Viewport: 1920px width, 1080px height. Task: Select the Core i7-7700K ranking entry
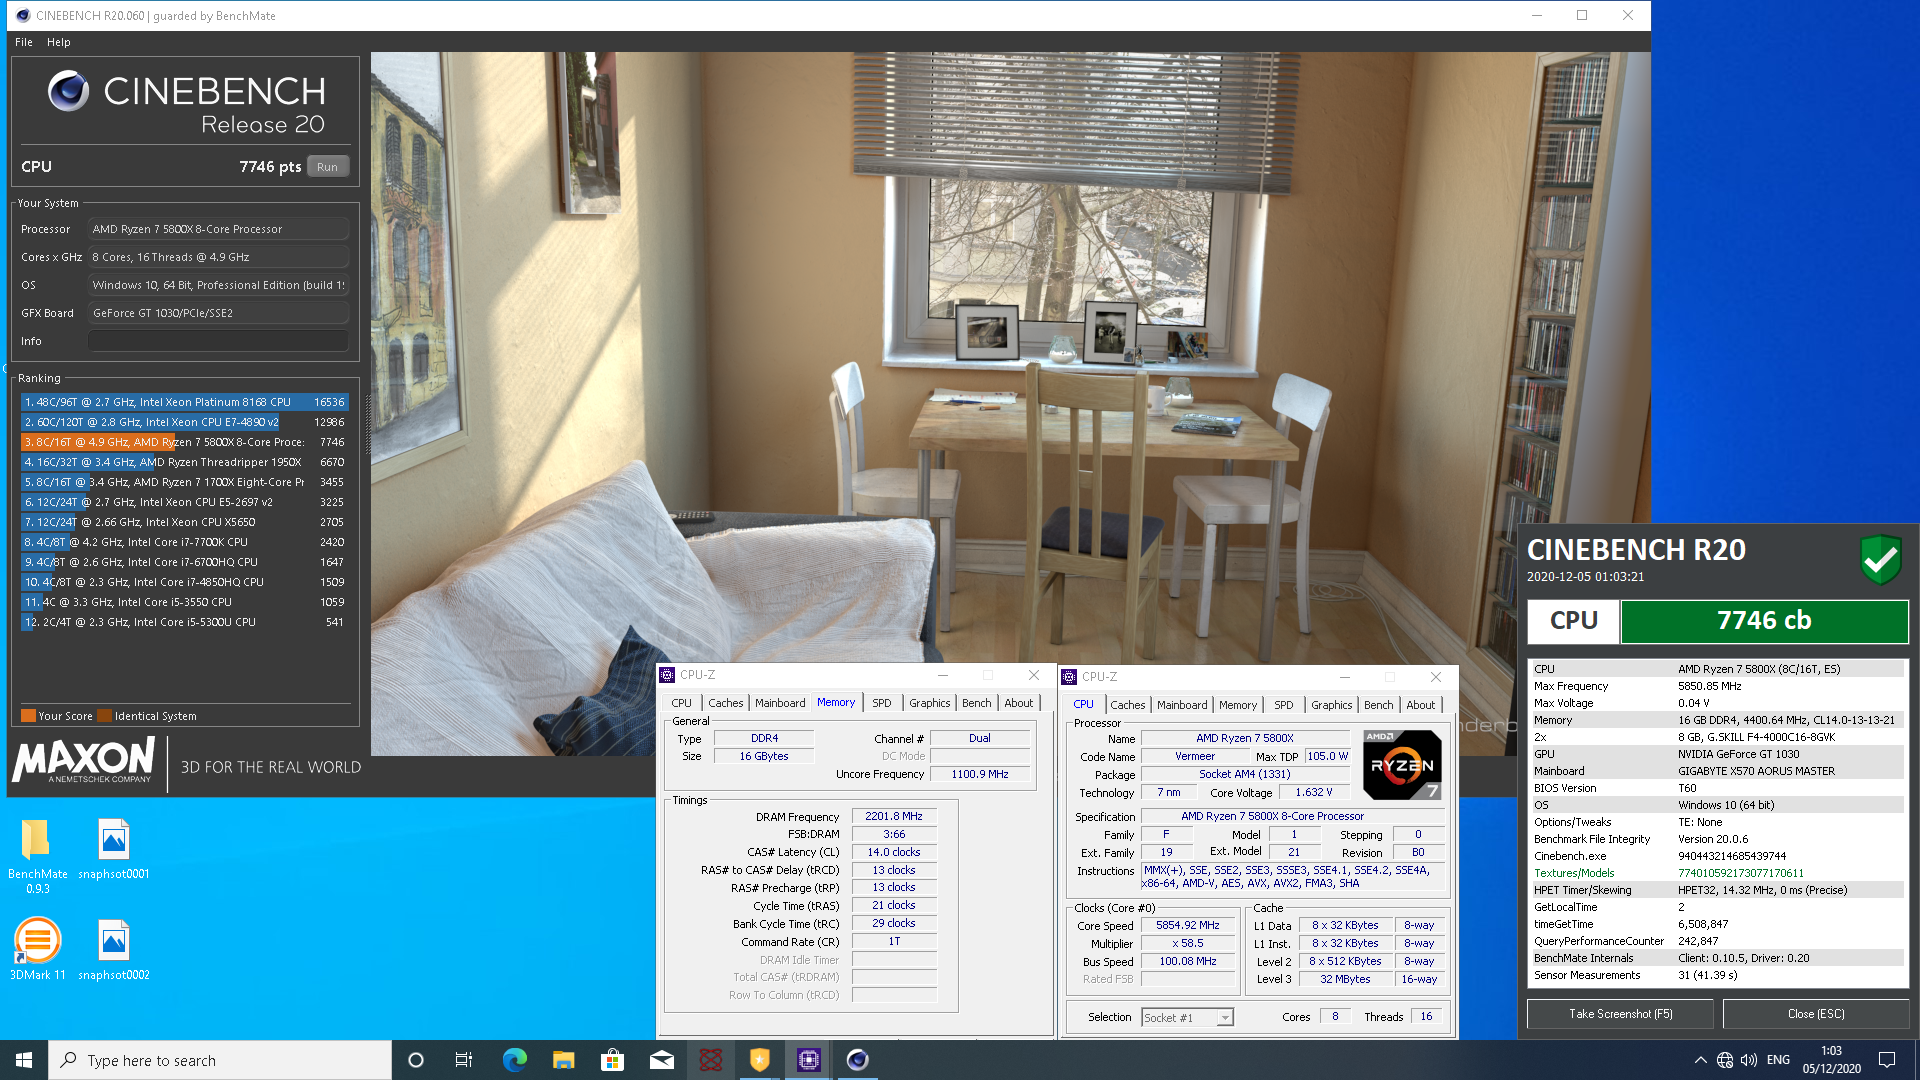(x=185, y=542)
